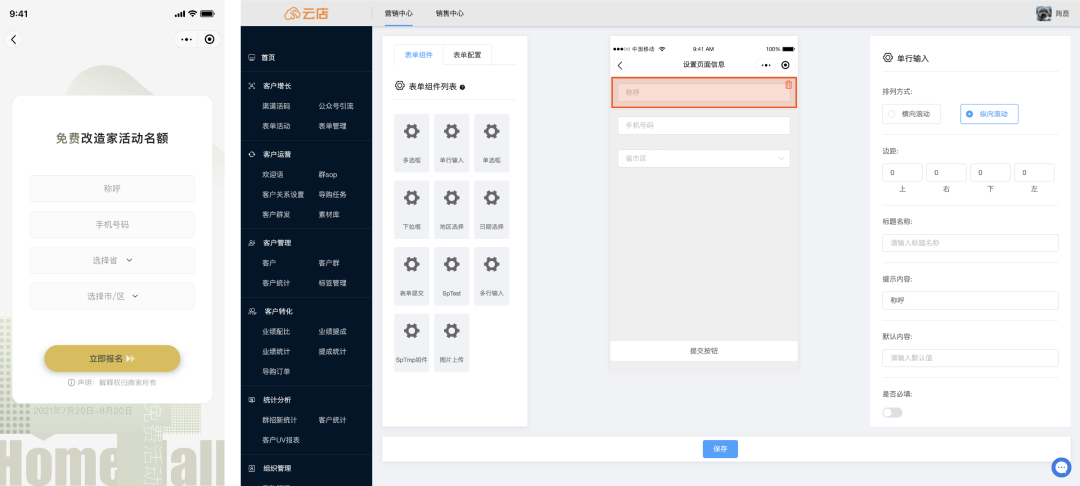This screenshot has height=486, width=1080.
Task: Open 群sop in the sidebar
Action: pyautogui.click(x=328, y=175)
